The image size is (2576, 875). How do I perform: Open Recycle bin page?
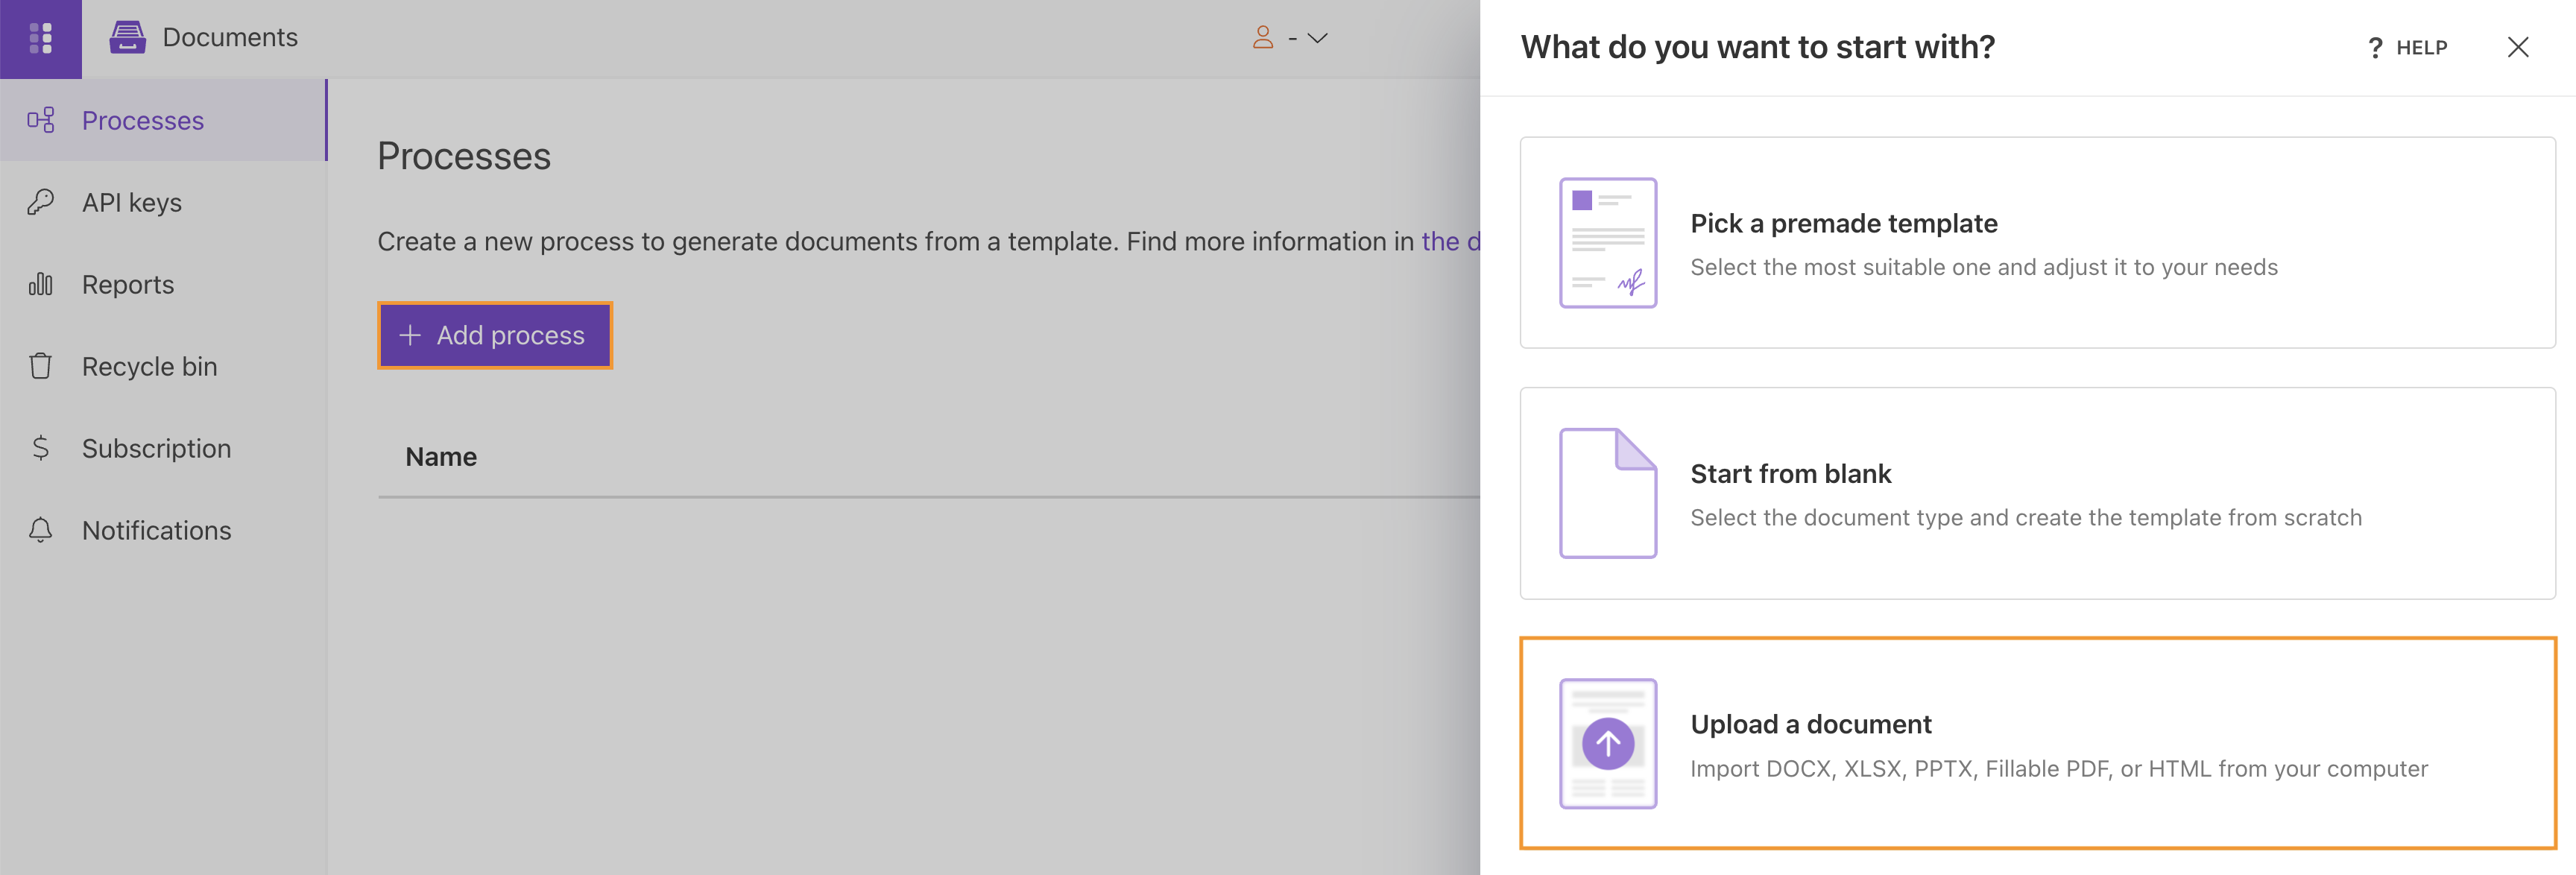point(163,366)
